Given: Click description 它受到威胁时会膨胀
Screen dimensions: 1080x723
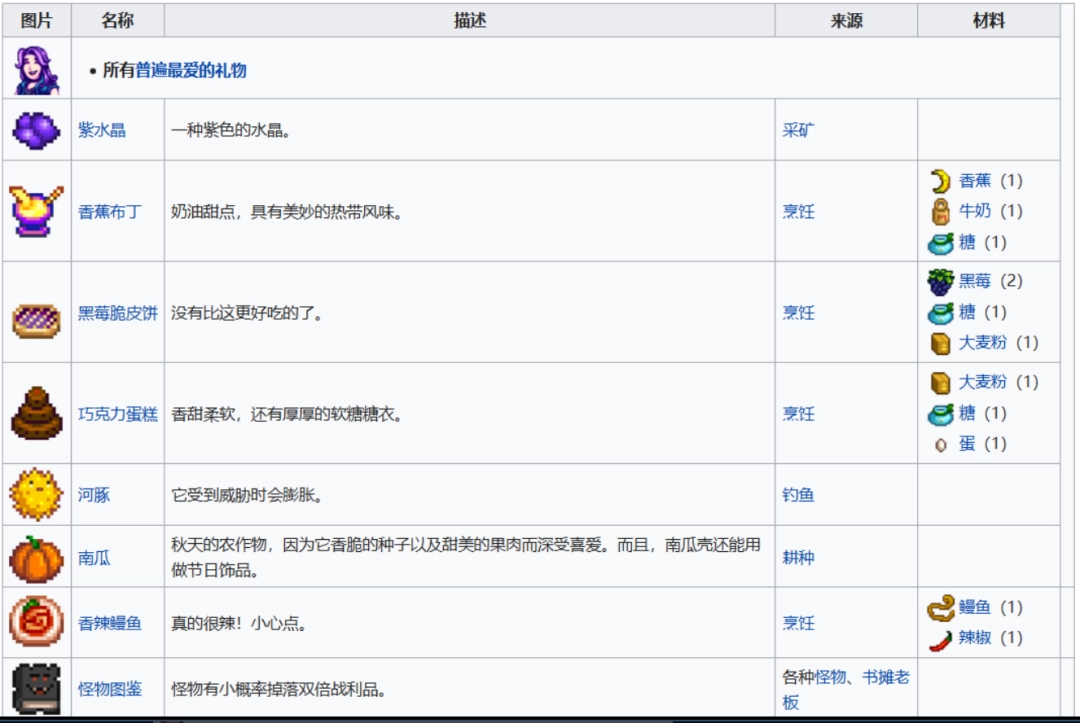Looking at the screenshot, I should tap(247, 494).
